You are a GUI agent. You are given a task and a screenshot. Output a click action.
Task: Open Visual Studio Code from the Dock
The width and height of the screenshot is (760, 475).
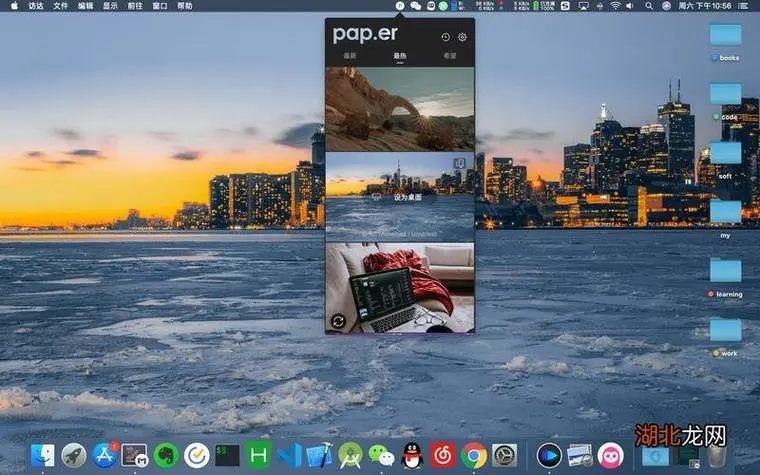pos(290,456)
